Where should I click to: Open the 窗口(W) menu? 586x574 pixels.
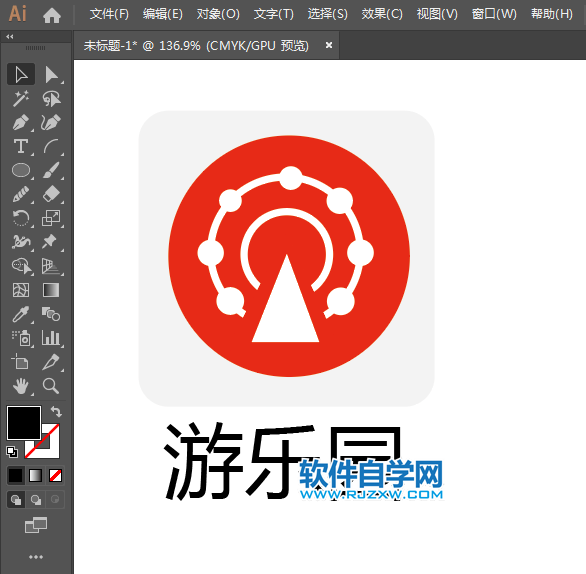pyautogui.click(x=494, y=14)
